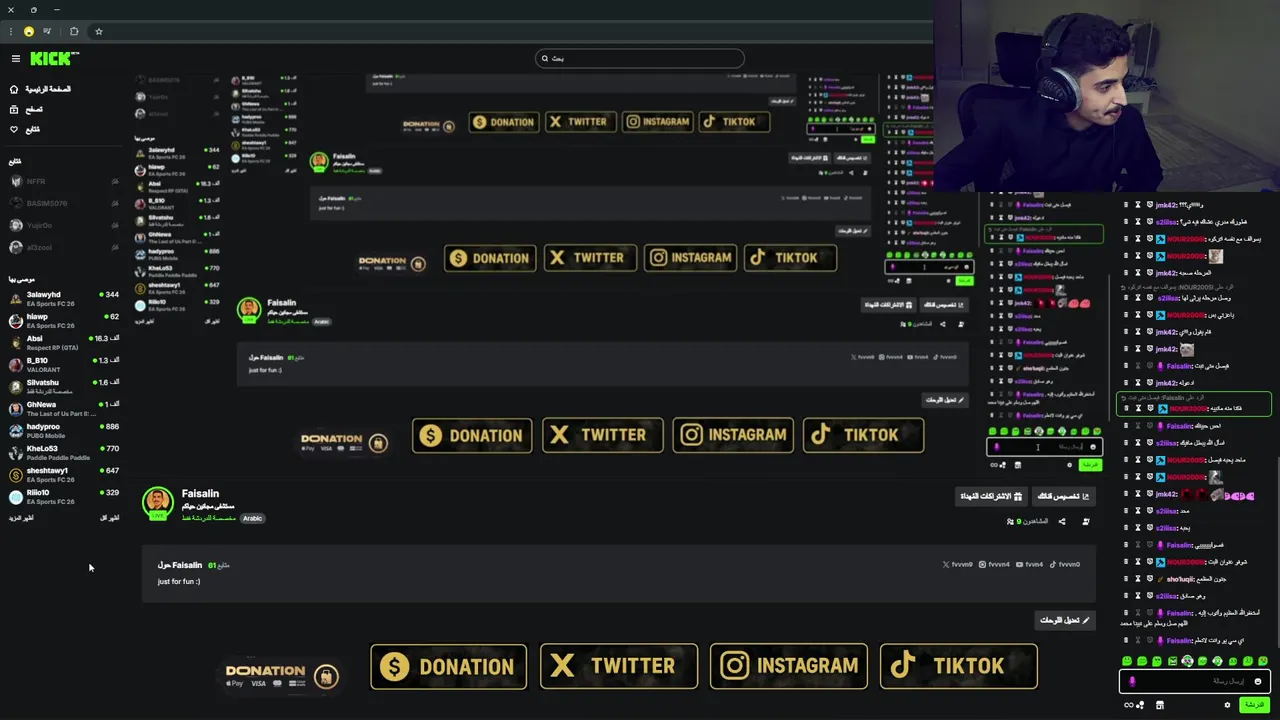1280x720 pixels.
Task: Click the largest INSTAGRAM panel button
Action: pyautogui.click(x=789, y=666)
